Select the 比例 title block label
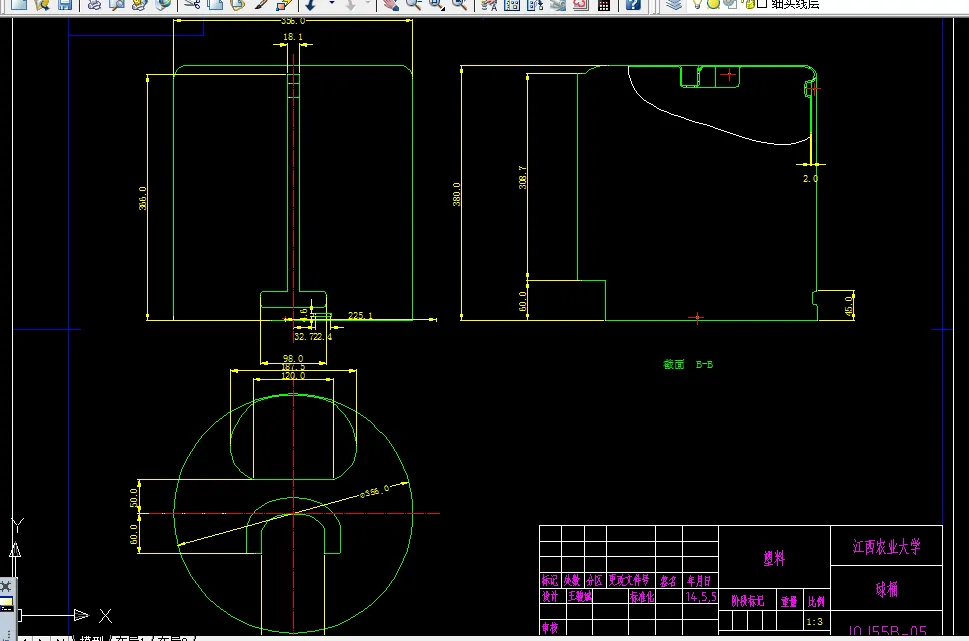The width and height of the screenshot is (969, 641). (816, 601)
